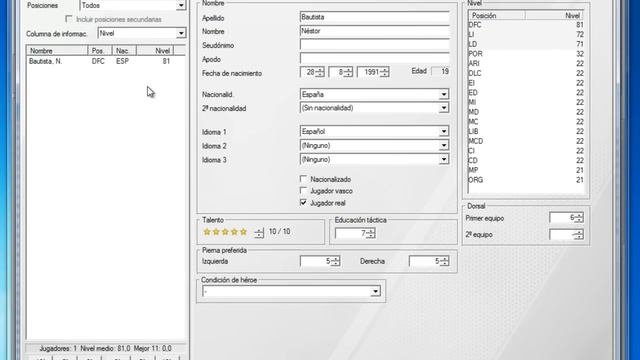Enable the Jugador vasco checkbox
Screen dimensions: 640x360
pyautogui.click(x=303, y=191)
